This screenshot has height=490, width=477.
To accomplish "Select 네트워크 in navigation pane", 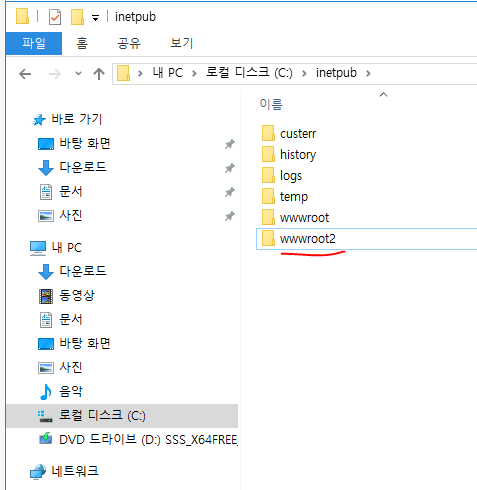I will [75, 471].
